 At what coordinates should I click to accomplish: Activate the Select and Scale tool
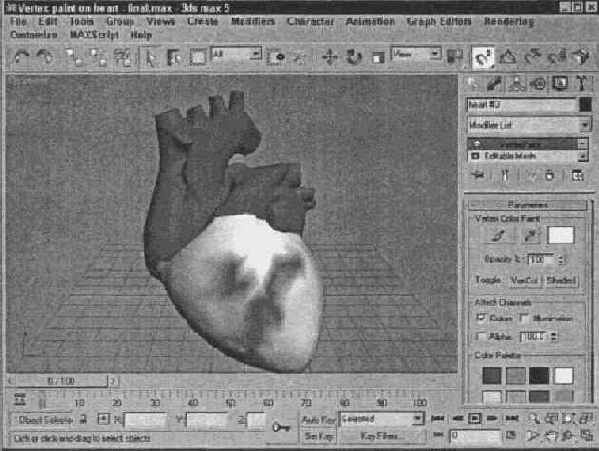point(378,58)
